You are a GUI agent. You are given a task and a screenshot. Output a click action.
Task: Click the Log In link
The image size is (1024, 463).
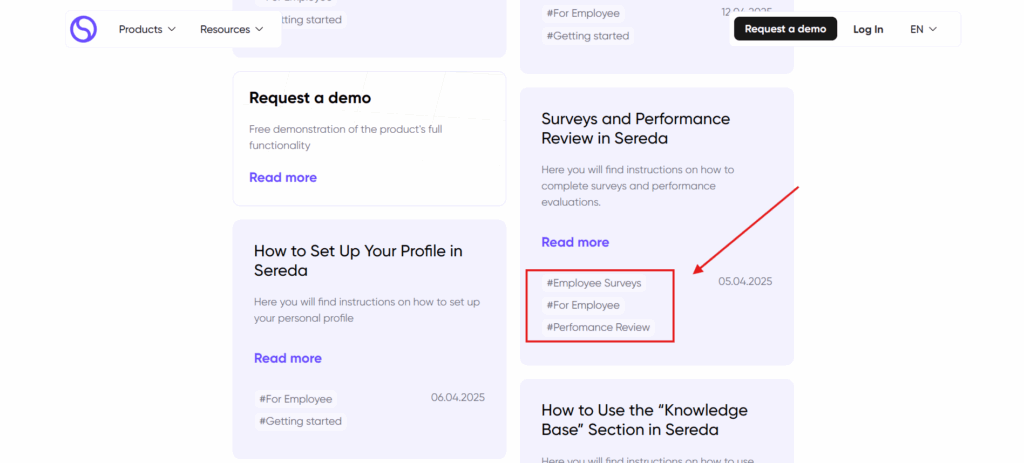[x=867, y=29]
